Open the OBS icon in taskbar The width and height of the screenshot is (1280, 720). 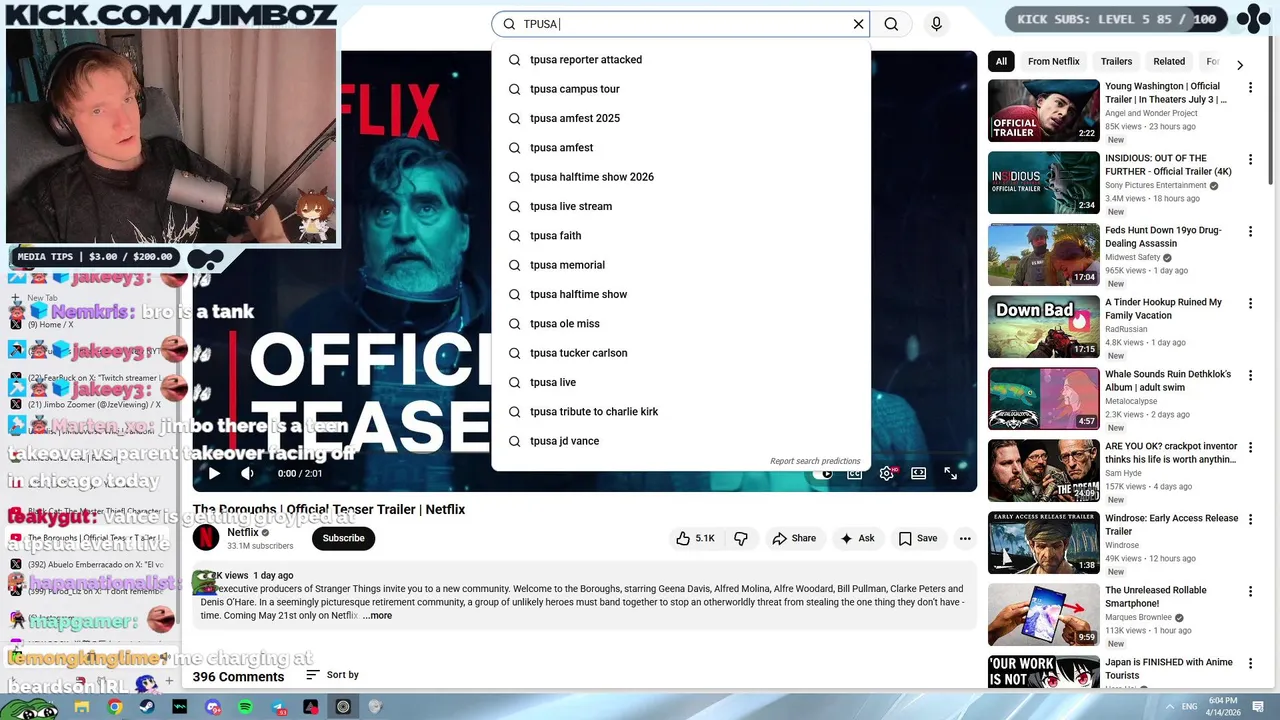343,707
